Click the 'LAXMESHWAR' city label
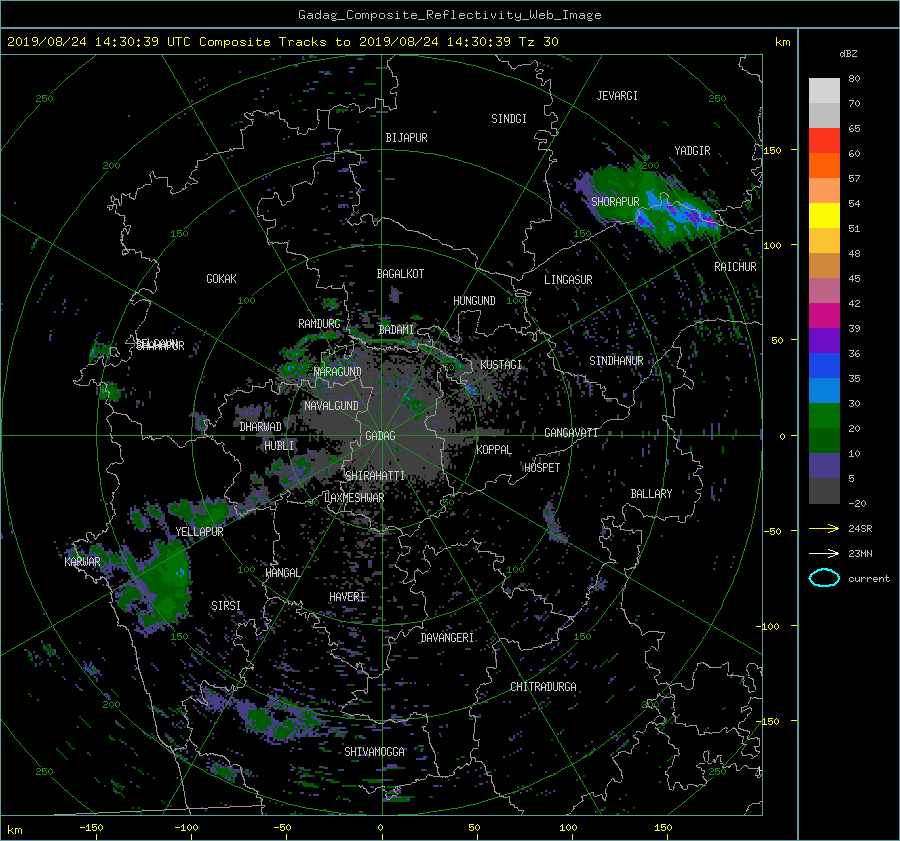The image size is (900, 841). [354, 498]
